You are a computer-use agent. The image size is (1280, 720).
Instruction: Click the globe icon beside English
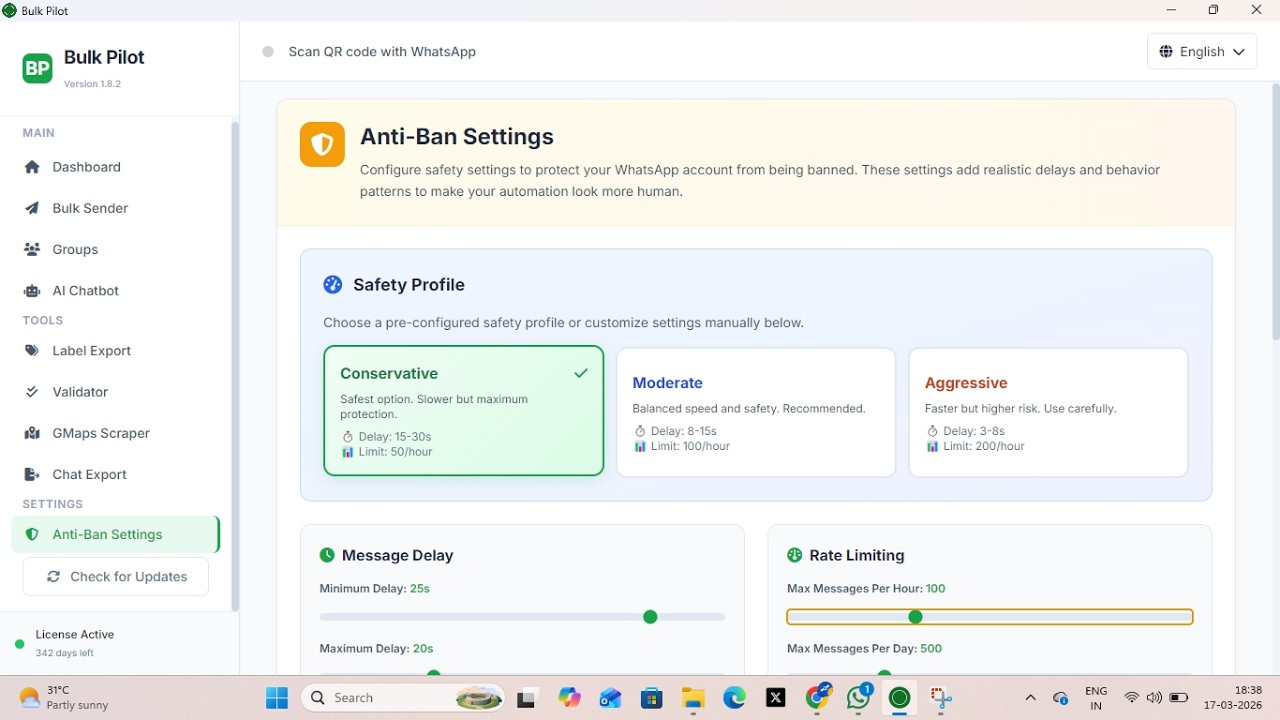point(1167,52)
